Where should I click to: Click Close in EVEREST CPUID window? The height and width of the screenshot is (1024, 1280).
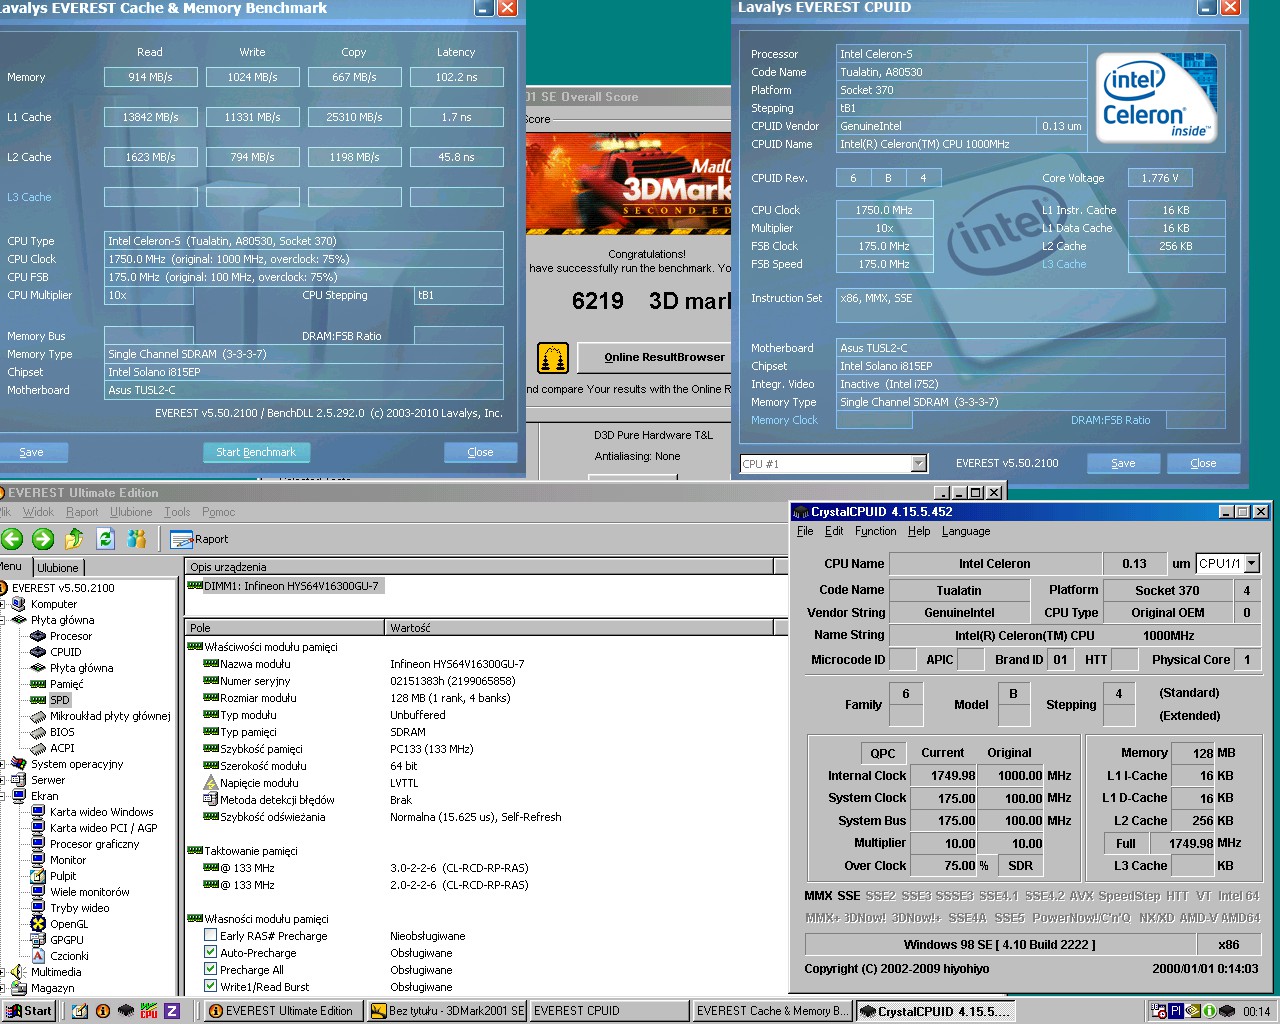click(x=1203, y=463)
